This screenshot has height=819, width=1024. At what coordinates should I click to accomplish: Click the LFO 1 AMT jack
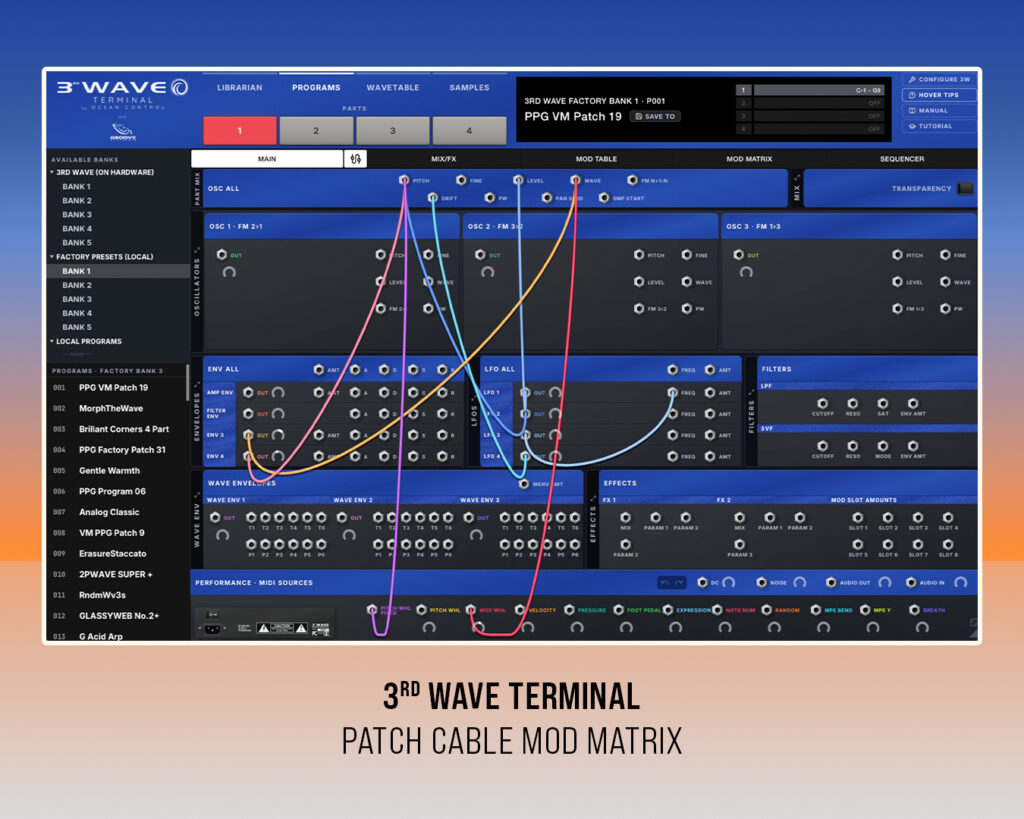[x=710, y=393]
